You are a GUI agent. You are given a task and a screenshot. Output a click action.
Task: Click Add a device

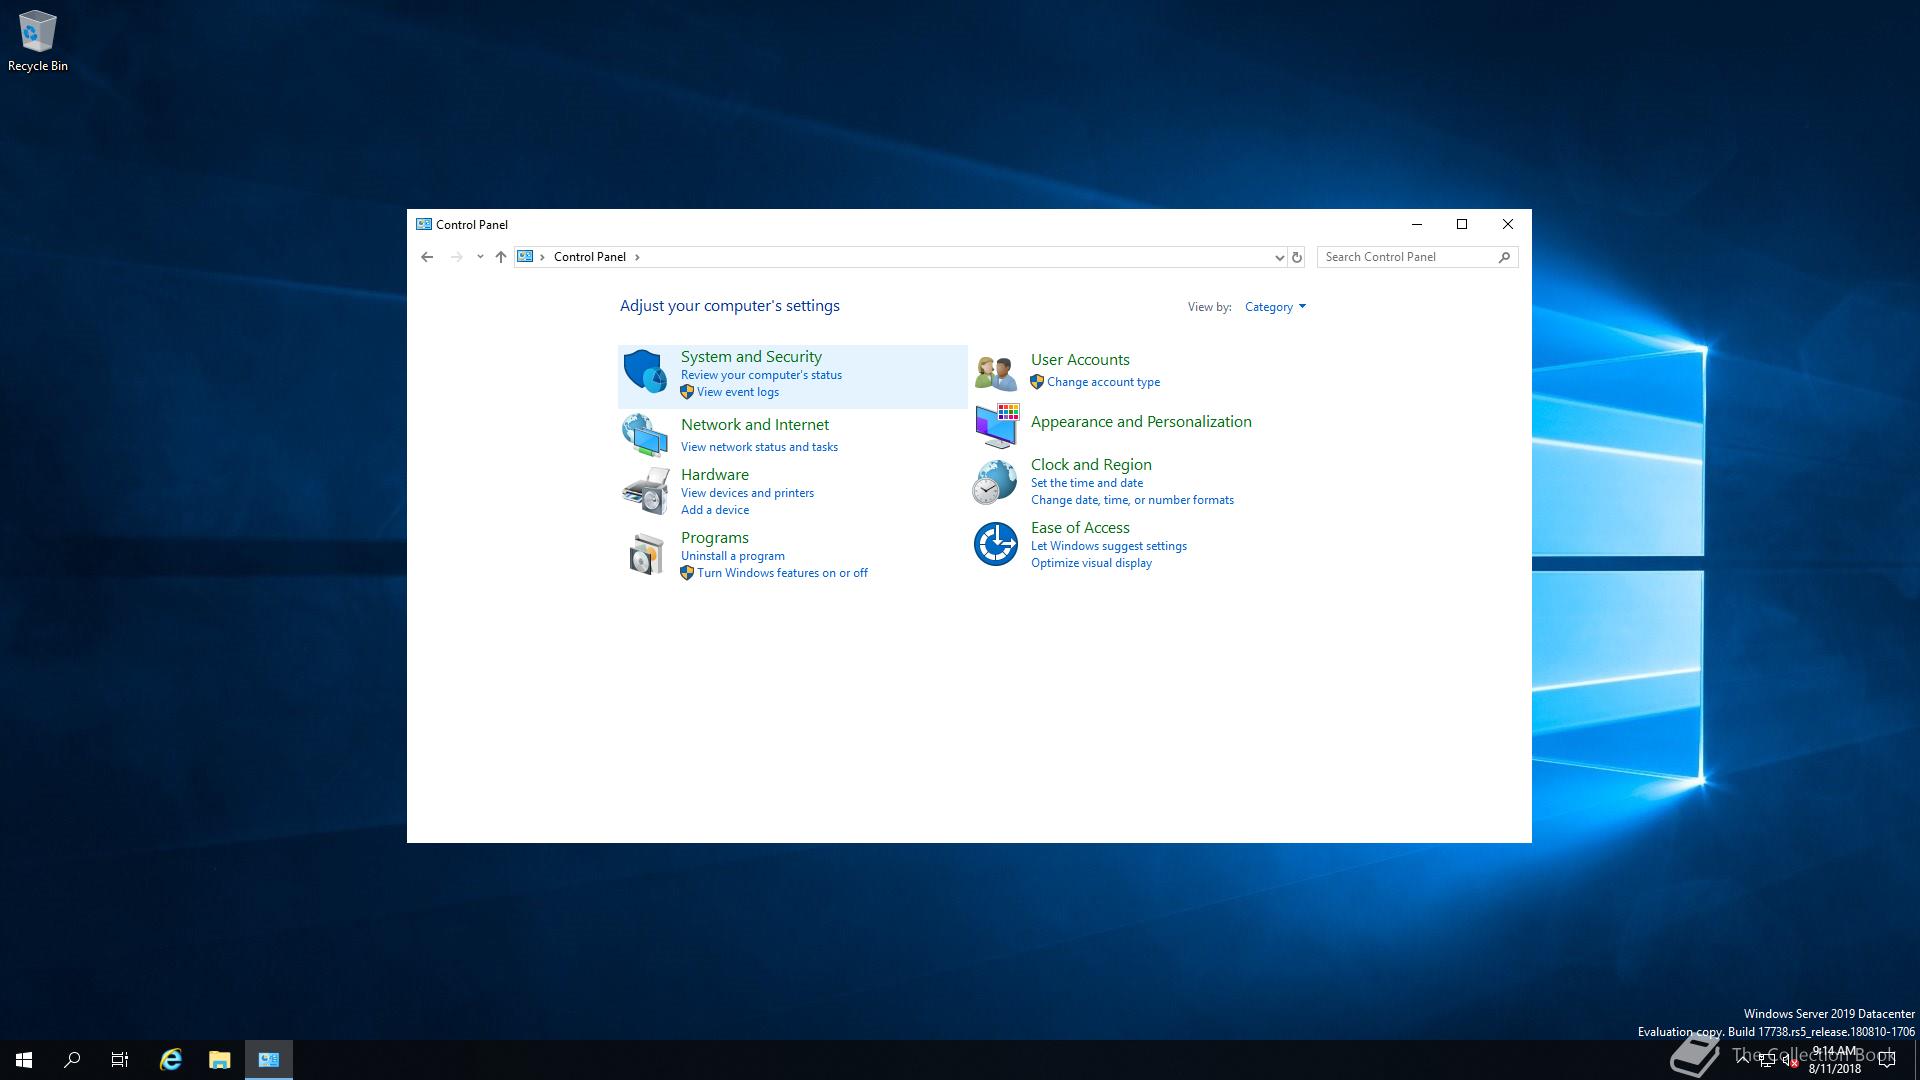715,510
